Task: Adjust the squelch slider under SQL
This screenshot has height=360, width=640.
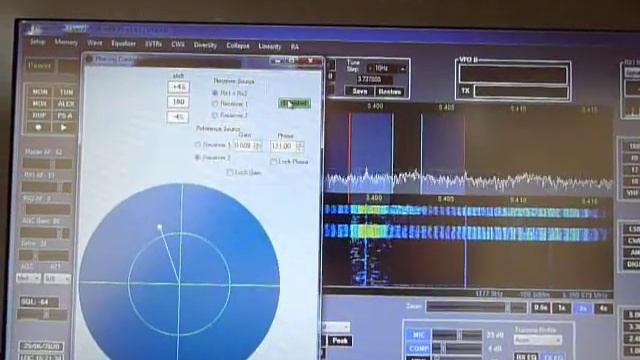Action: tap(42, 315)
